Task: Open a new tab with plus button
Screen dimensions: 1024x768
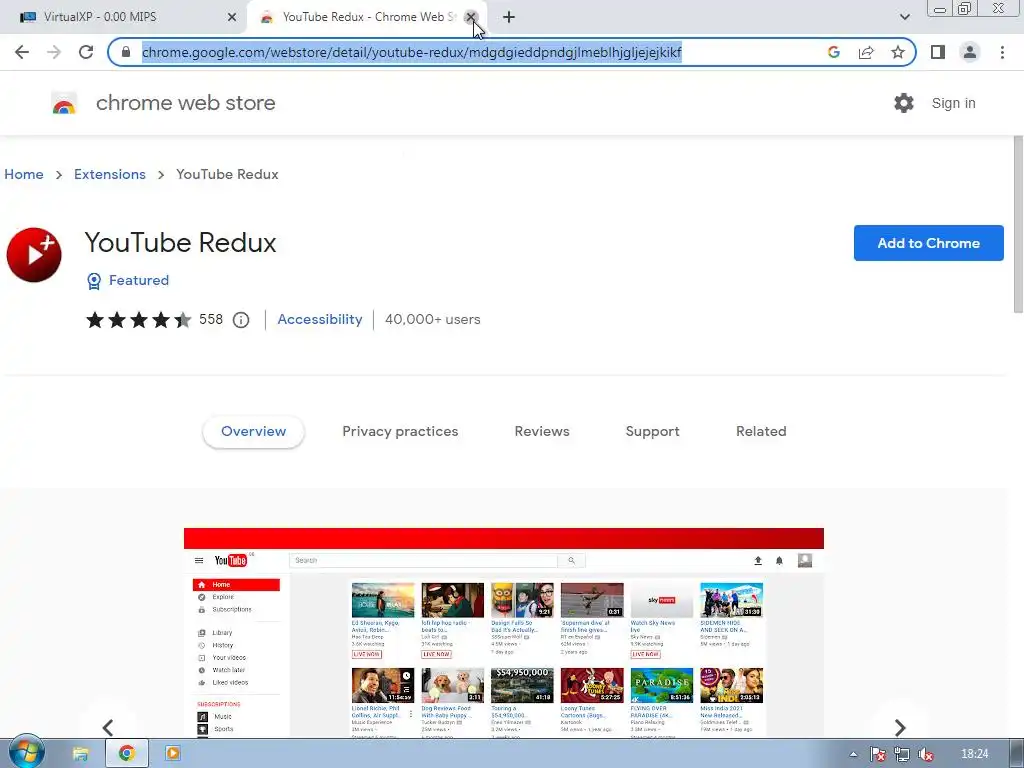Action: 509,17
